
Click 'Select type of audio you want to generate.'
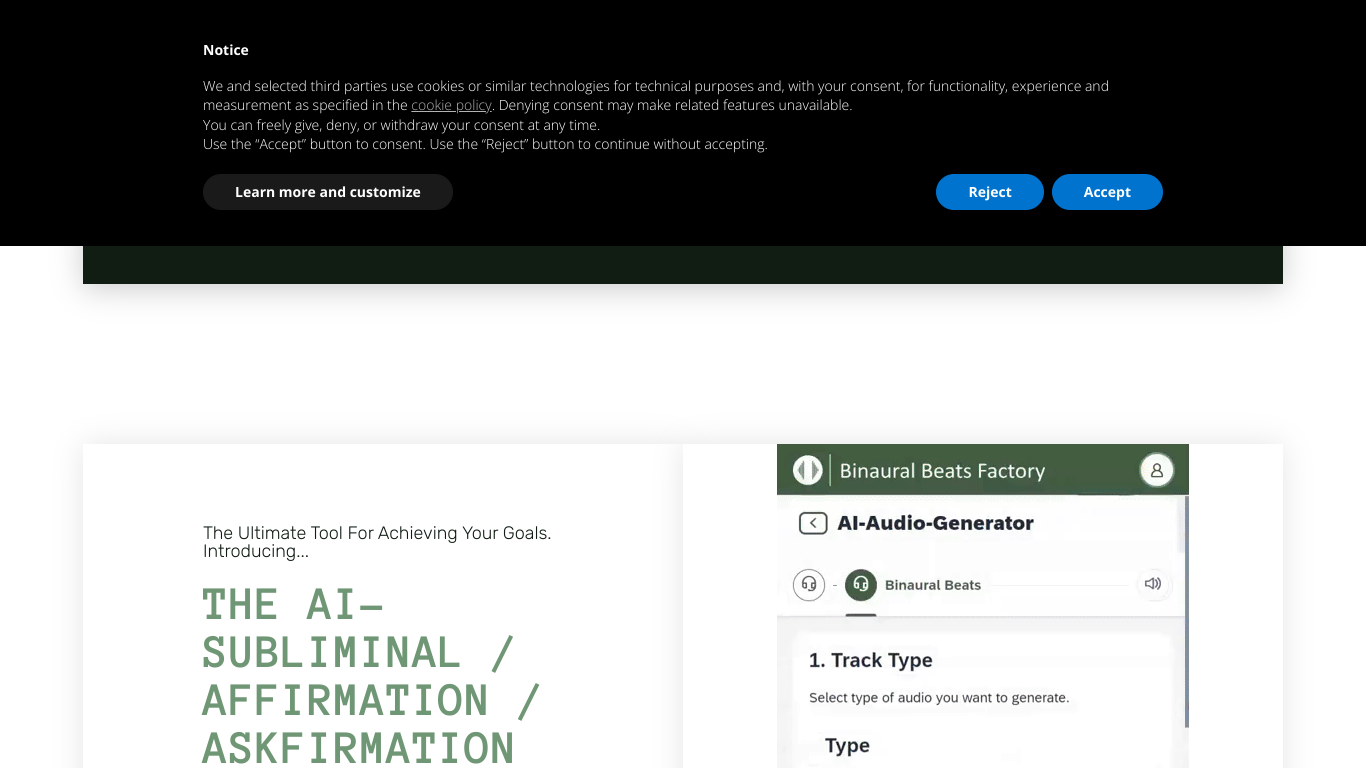coord(939,698)
